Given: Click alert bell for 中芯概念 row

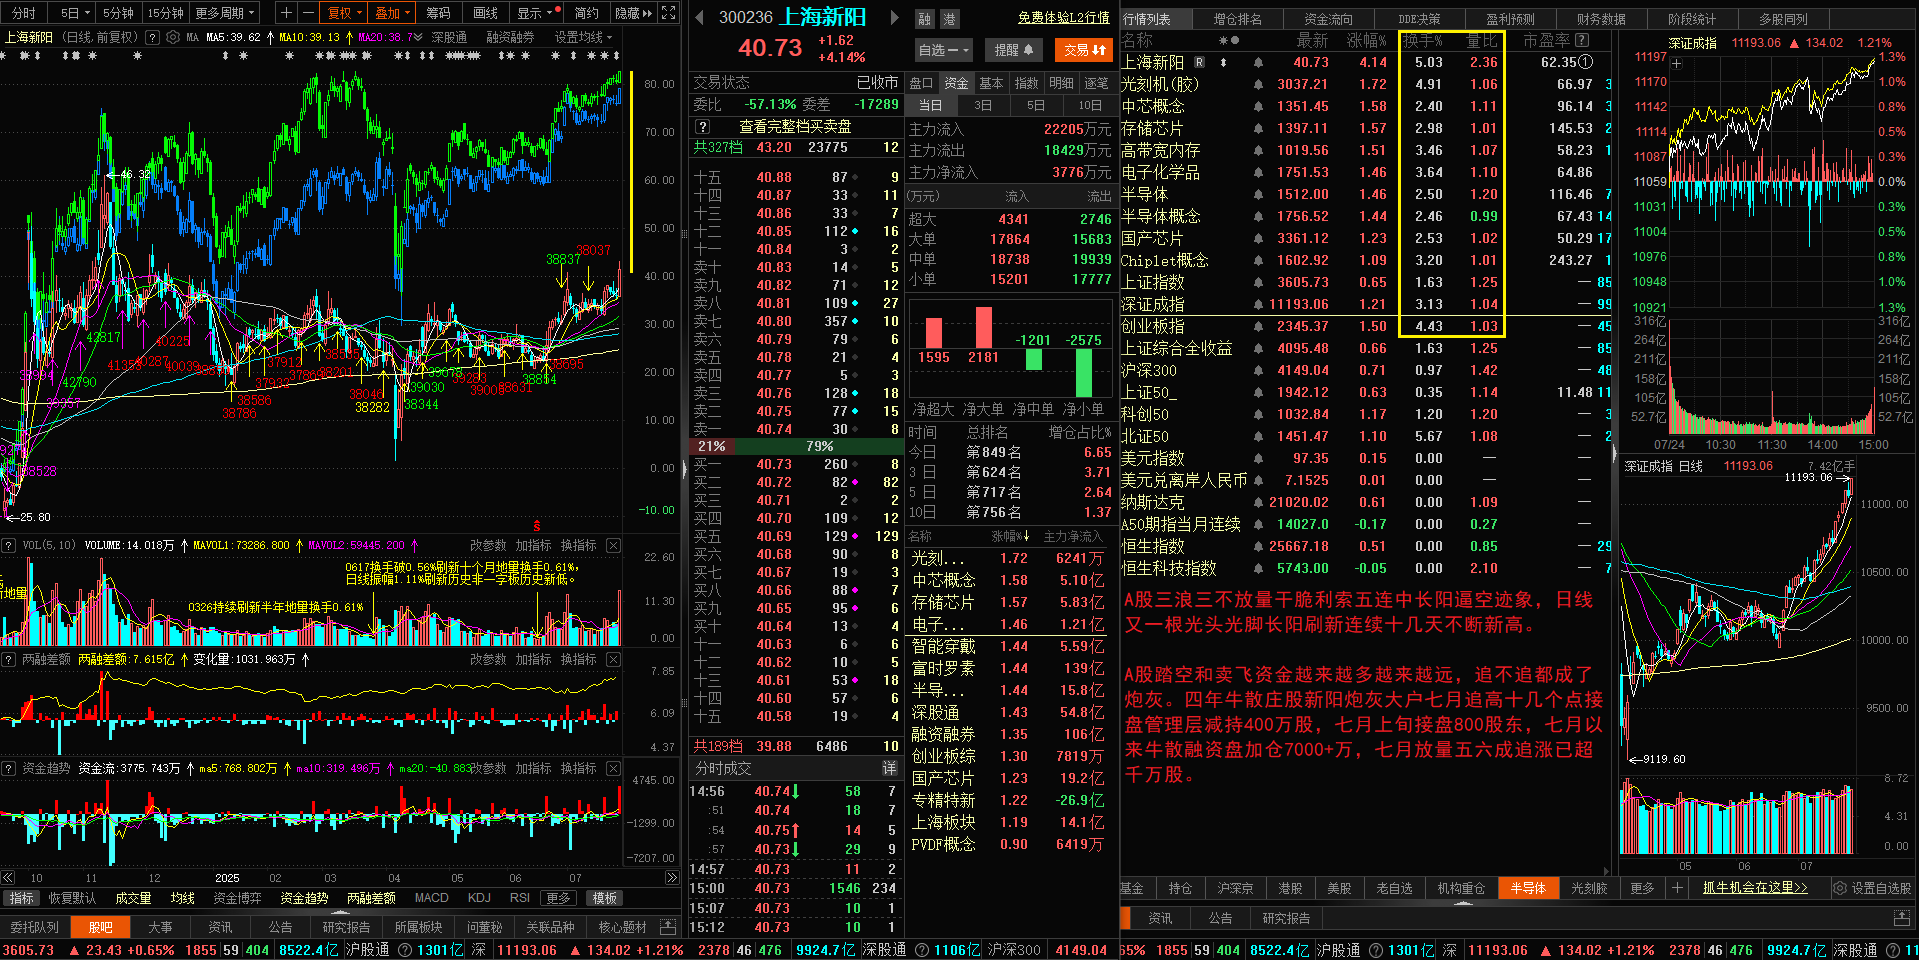Looking at the screenshot, I should (x=1257, y=106).
